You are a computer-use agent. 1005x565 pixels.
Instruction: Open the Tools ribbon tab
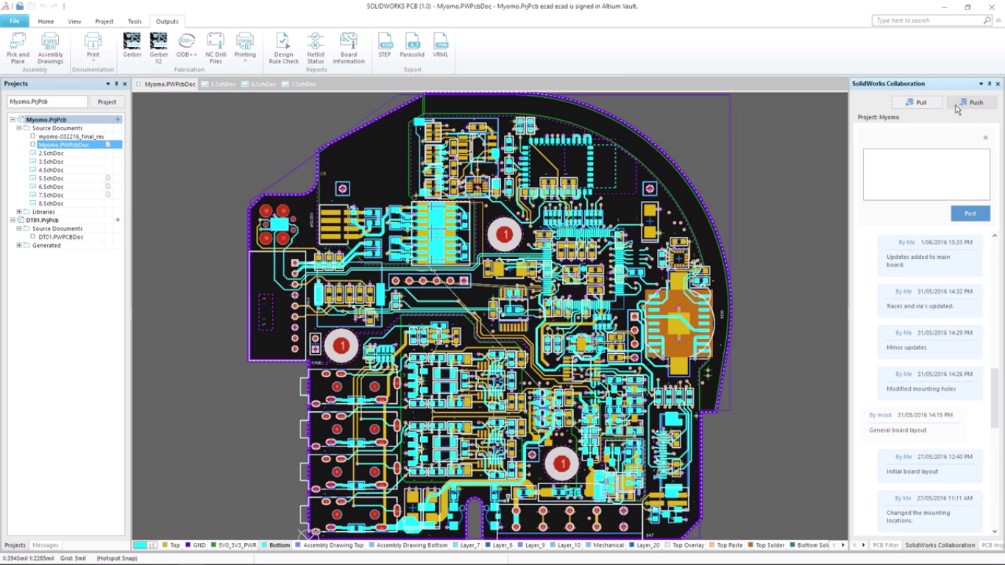pyautogui.click(x=135, y=21)
